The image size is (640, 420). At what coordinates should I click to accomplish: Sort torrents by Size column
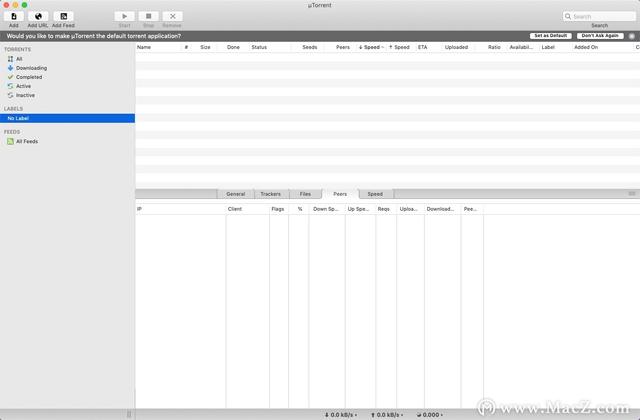[x=205, y=47]
